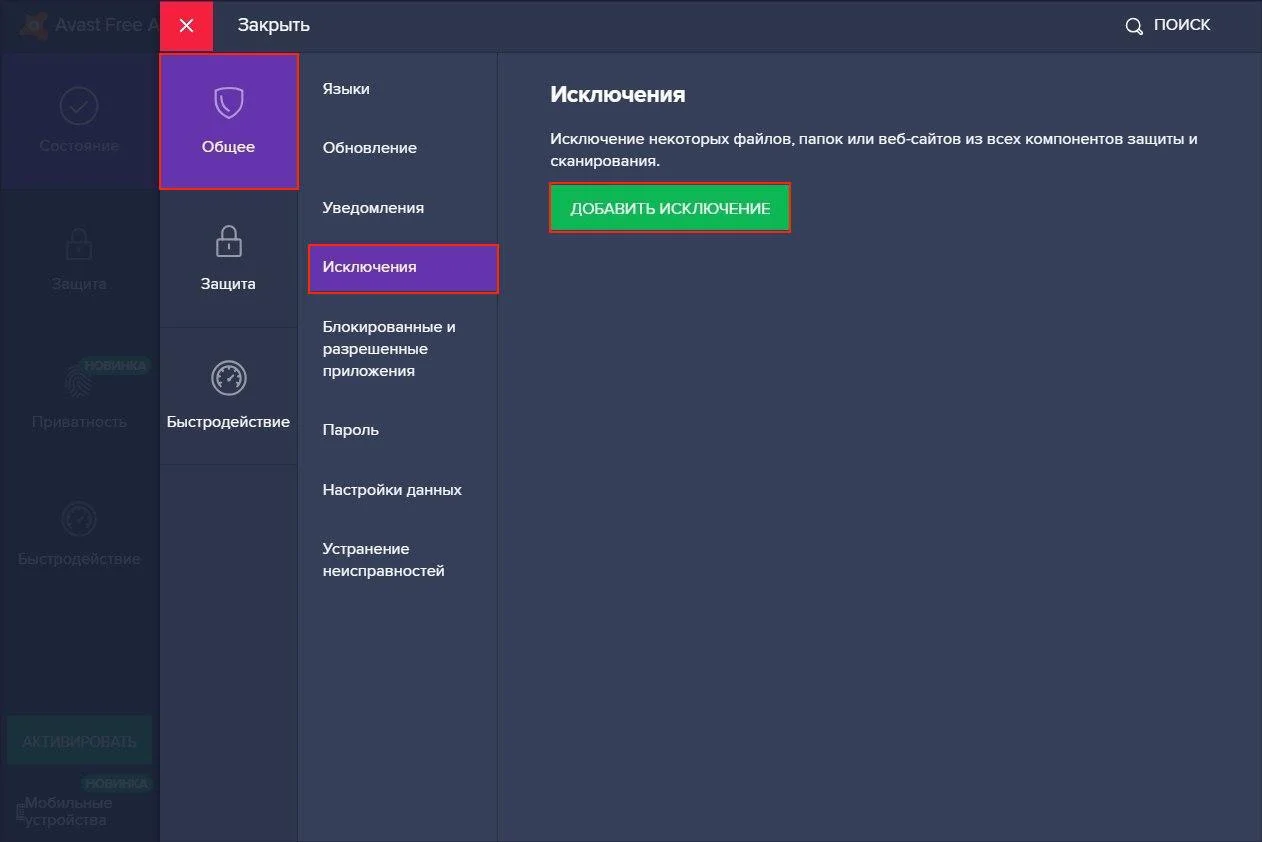Go to Уведомления settings

(373, 208)
